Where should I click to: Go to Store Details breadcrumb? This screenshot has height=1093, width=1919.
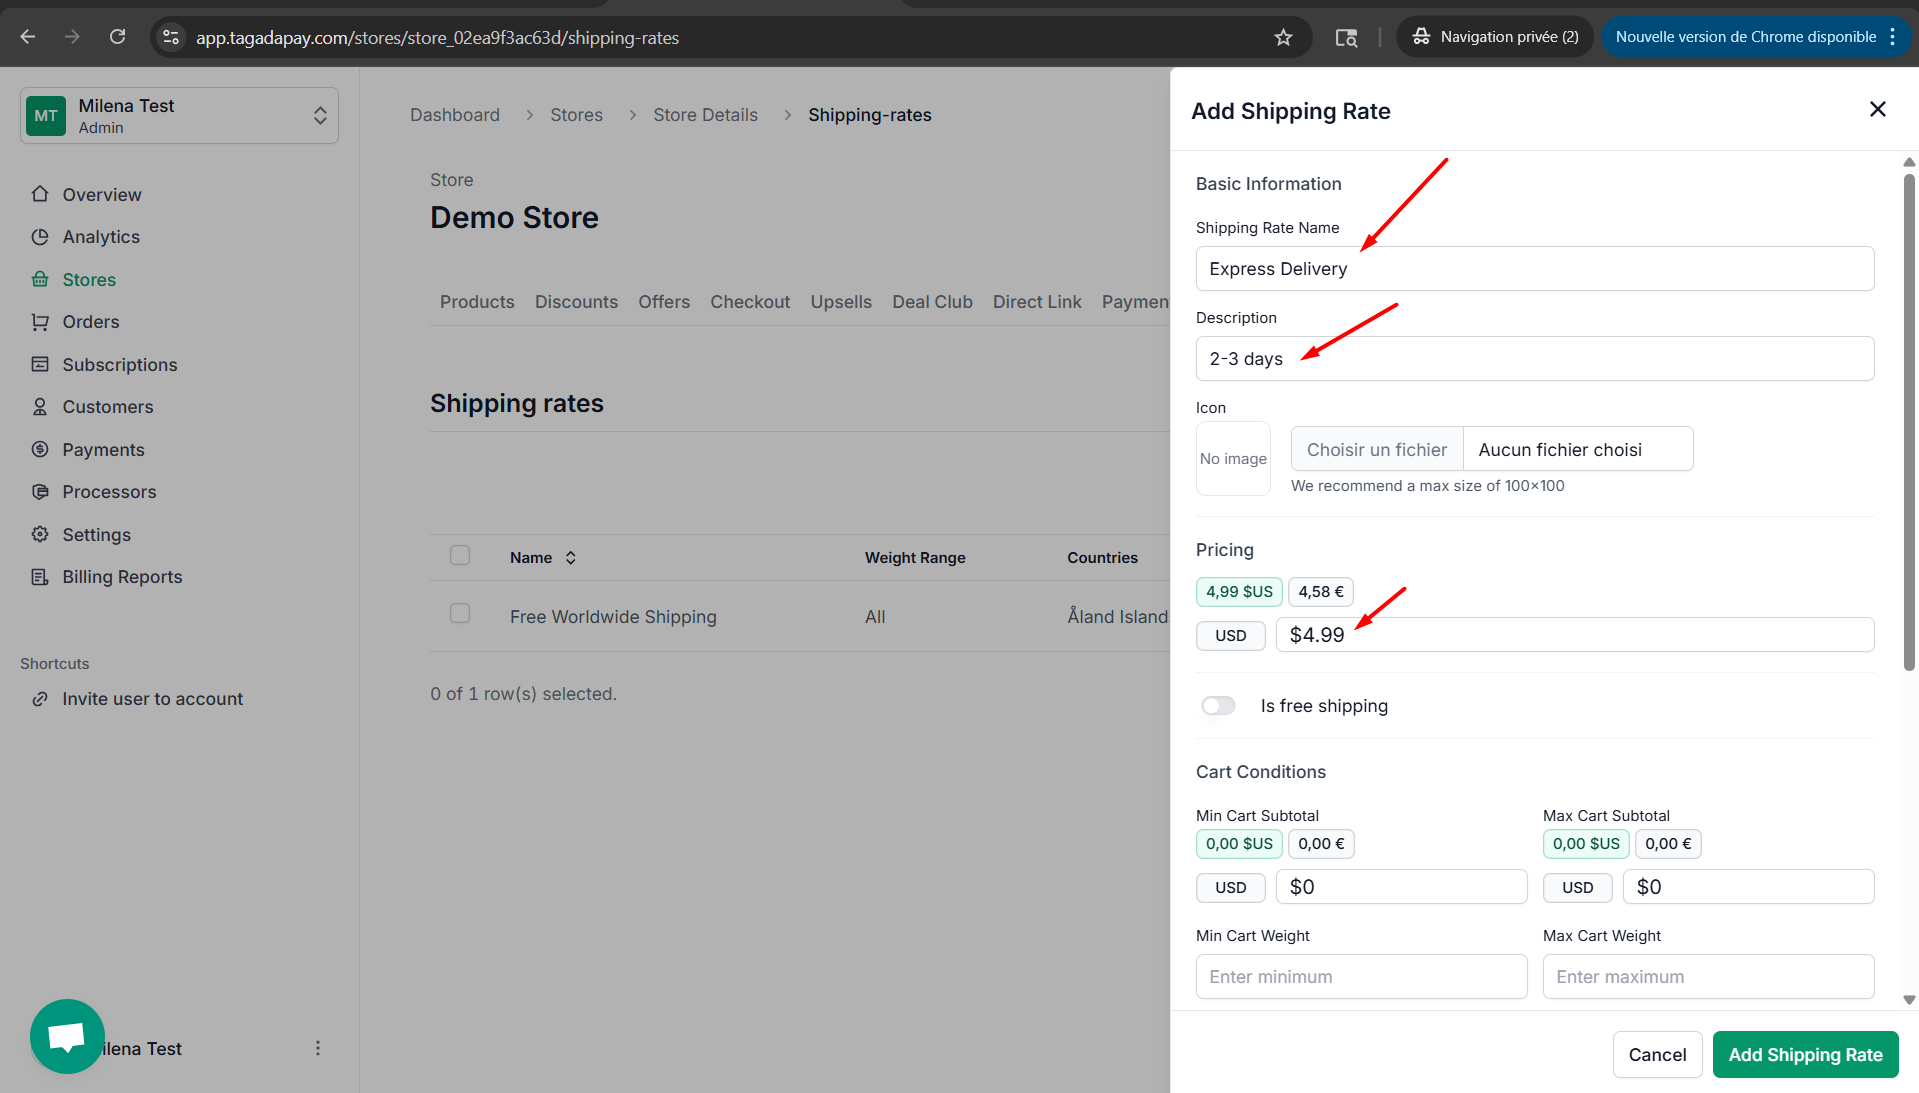705,115
